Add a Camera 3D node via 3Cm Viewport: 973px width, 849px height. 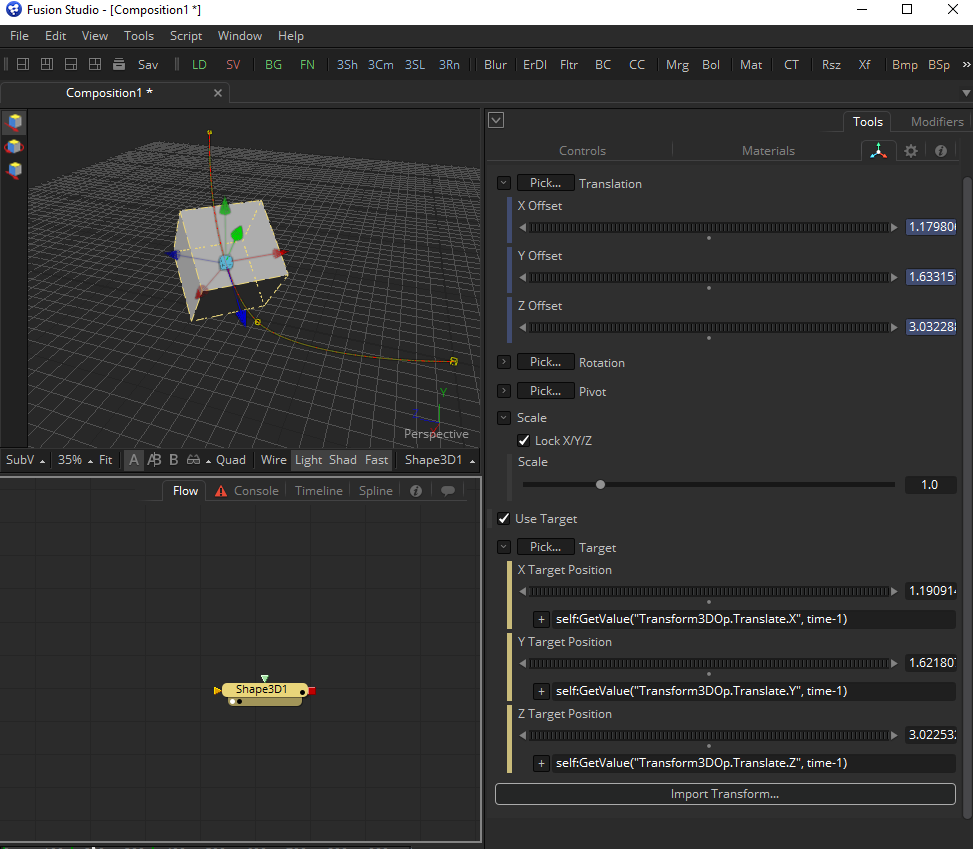[380, 65]
